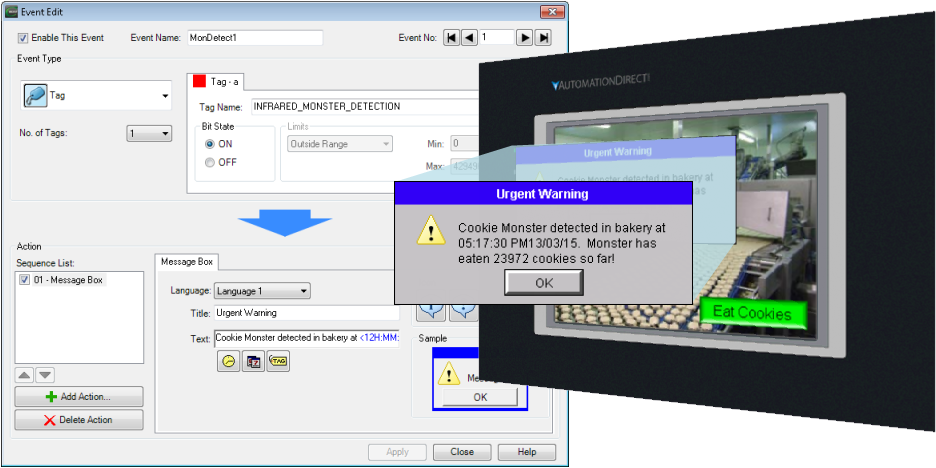Click OK in Sample preview

click(480, 397)
